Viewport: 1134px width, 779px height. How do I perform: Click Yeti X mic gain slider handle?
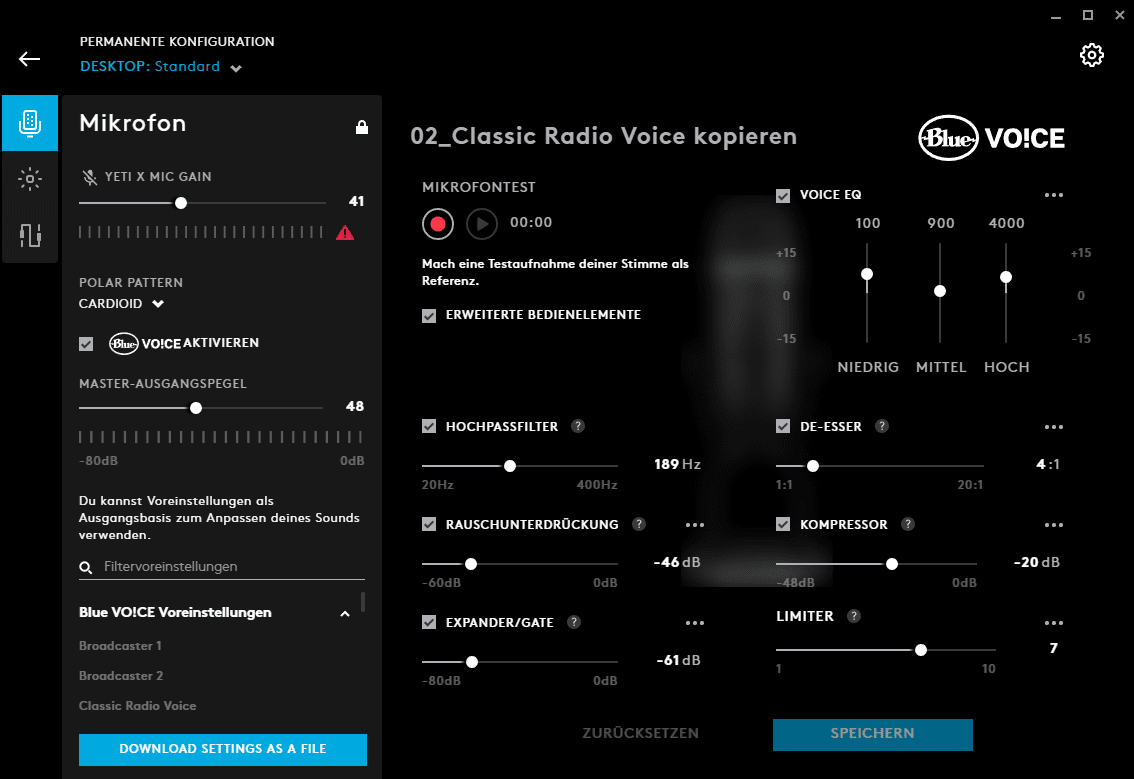click(x=181, y=203)
